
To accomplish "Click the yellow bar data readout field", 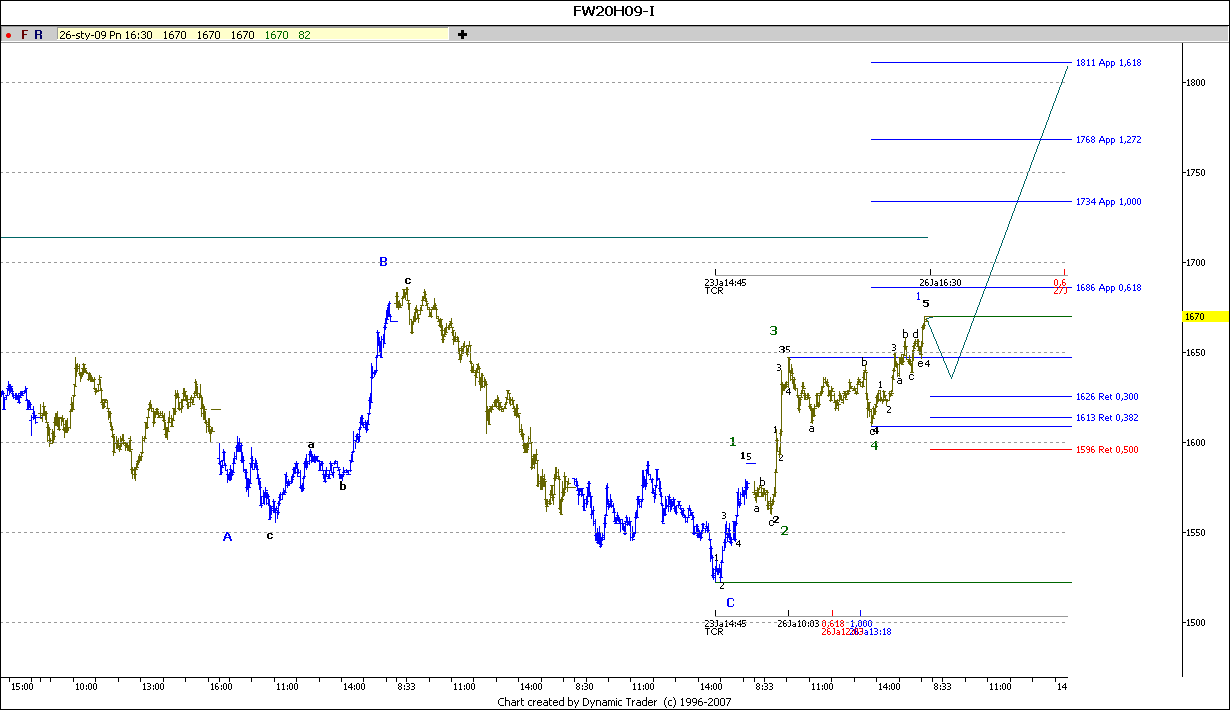I will [252, 34].
